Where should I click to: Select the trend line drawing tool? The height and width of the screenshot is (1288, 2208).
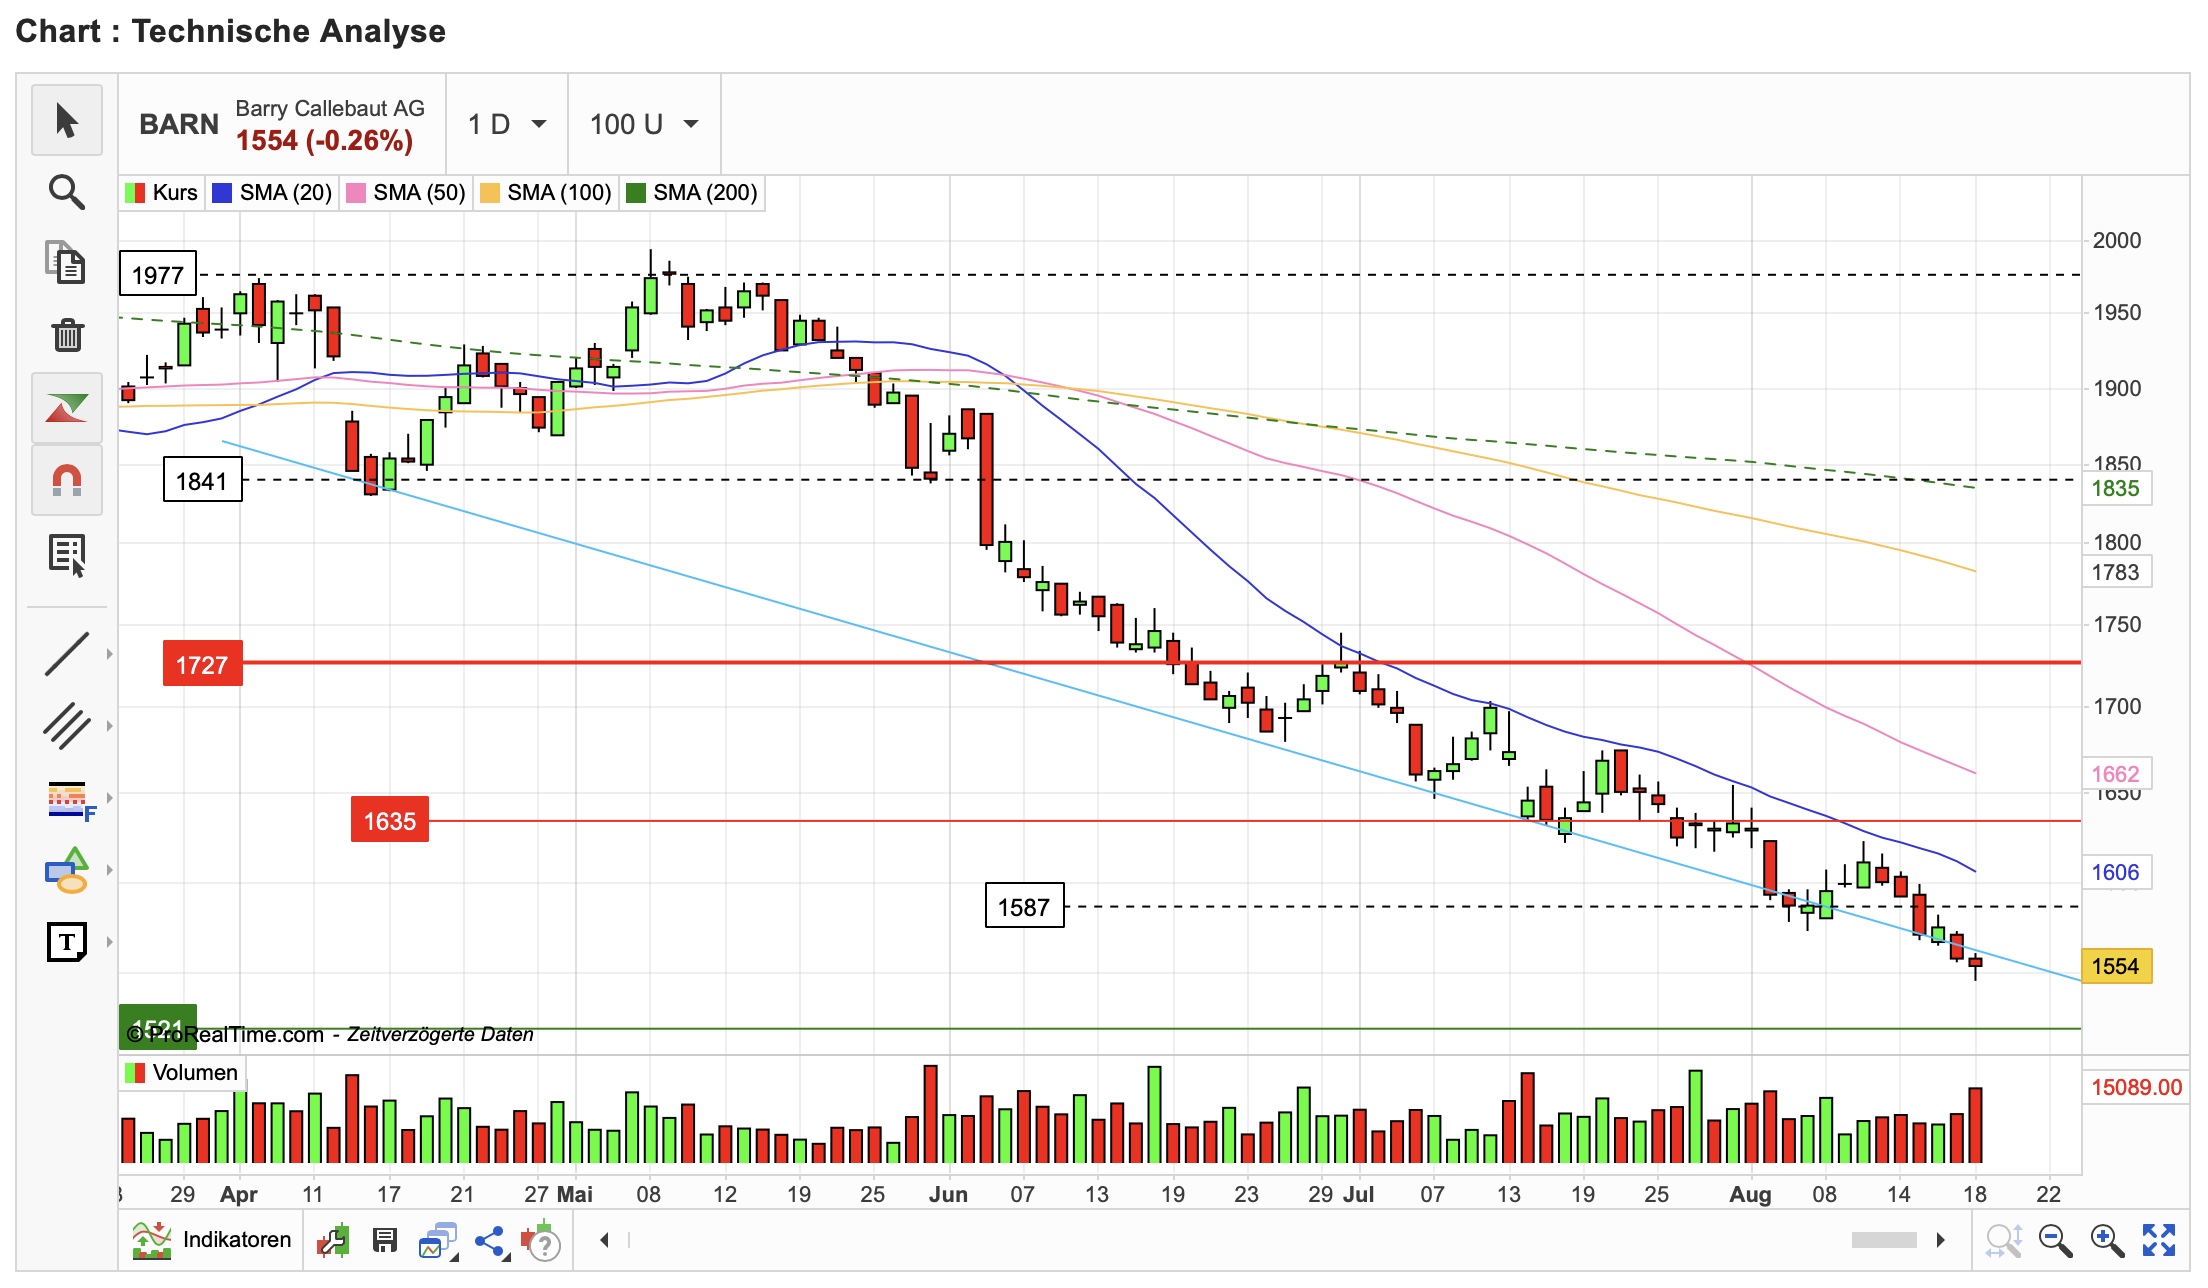(66, 654)
